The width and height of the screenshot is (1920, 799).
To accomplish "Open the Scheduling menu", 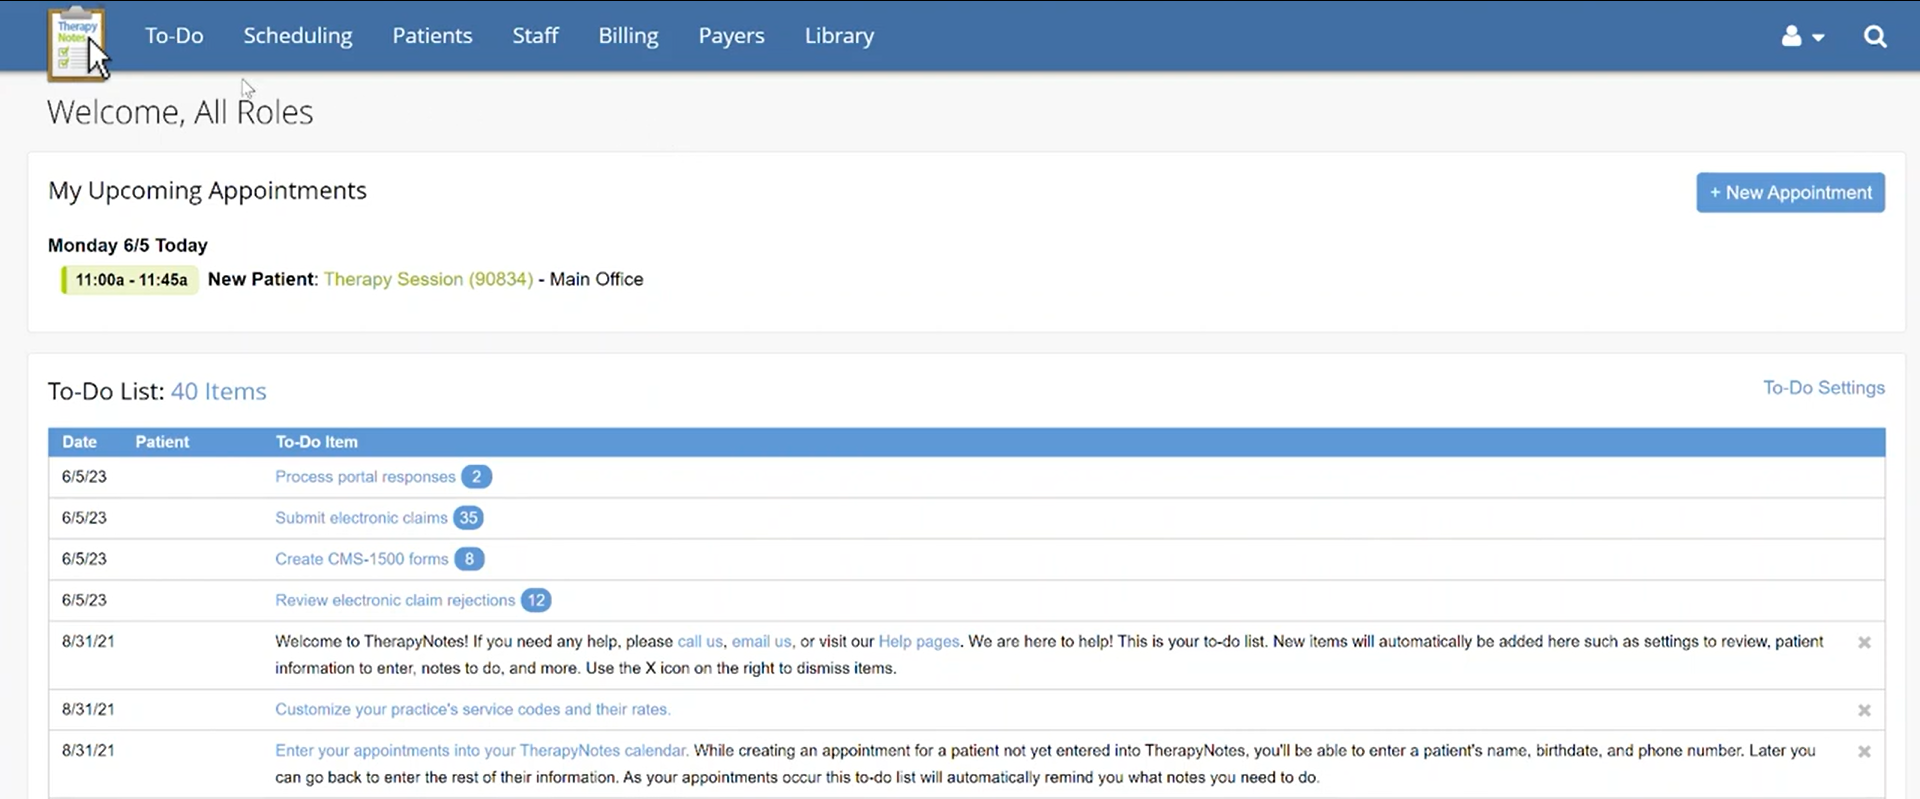I will coord(298,36).
